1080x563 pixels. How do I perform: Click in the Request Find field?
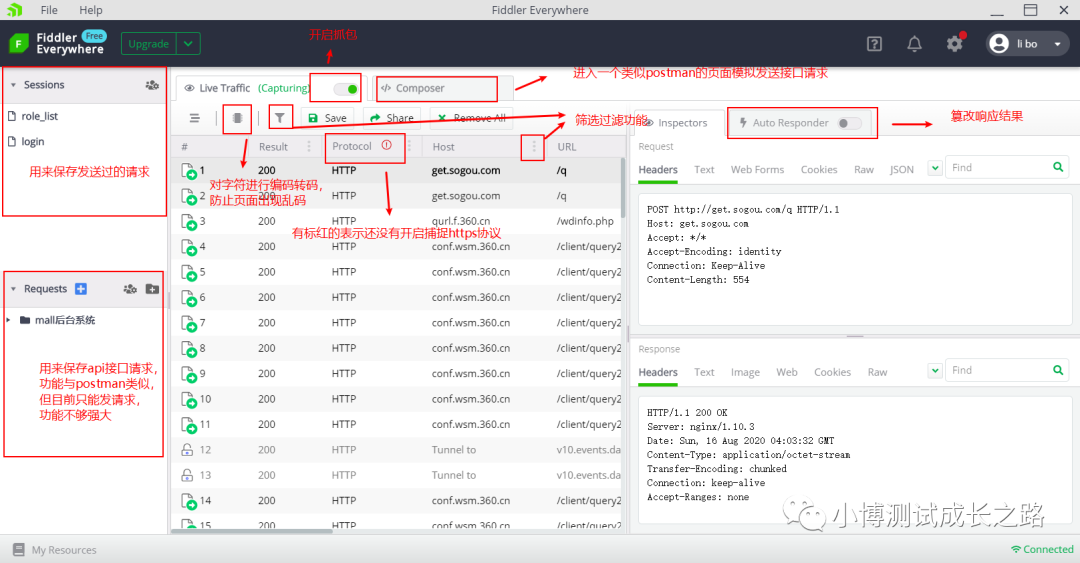[x=998, y=167]
